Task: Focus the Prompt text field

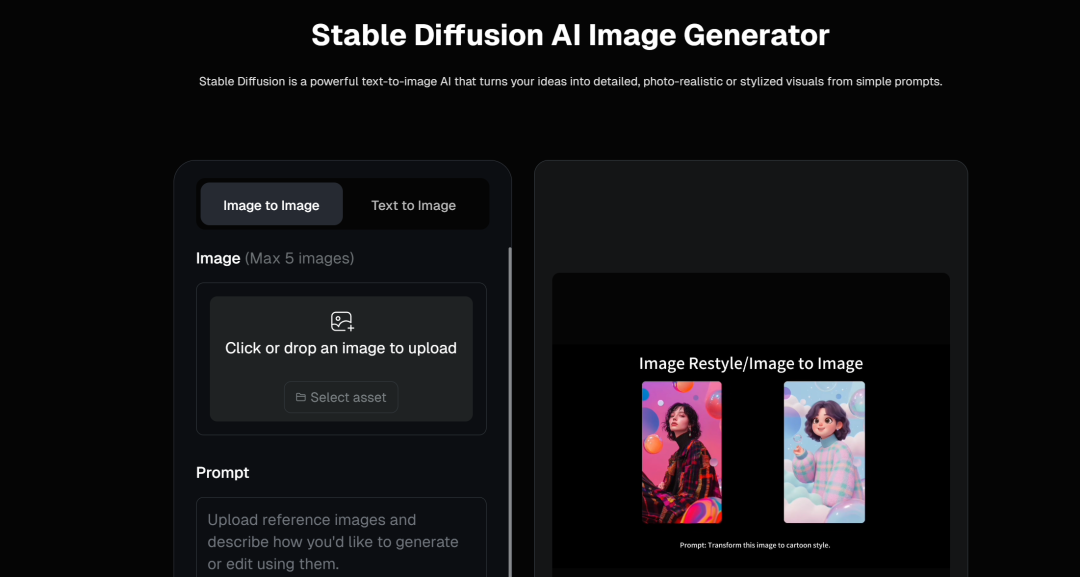Action: tap(341, 537)
